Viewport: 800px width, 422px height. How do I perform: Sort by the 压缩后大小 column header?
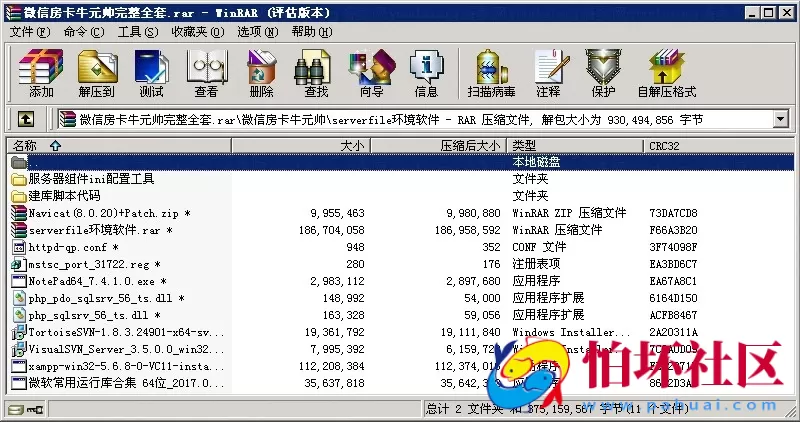[438, 146]
